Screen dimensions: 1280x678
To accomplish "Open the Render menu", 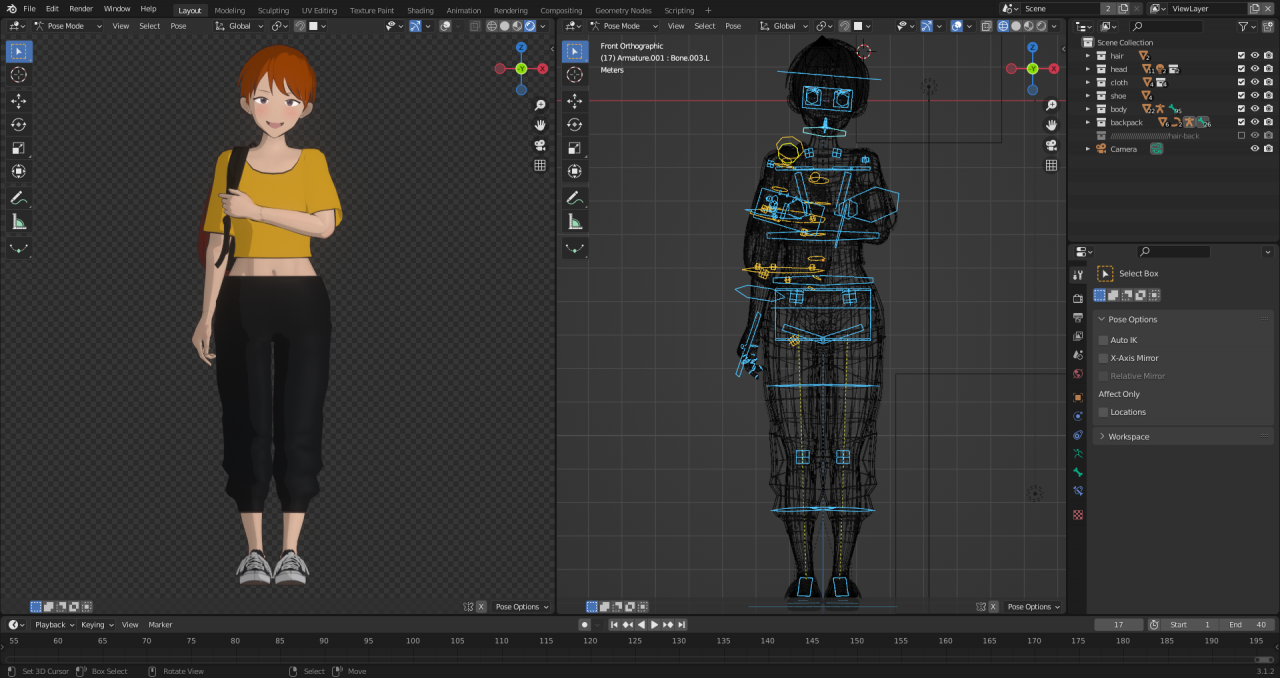I will tap(81, 9).
